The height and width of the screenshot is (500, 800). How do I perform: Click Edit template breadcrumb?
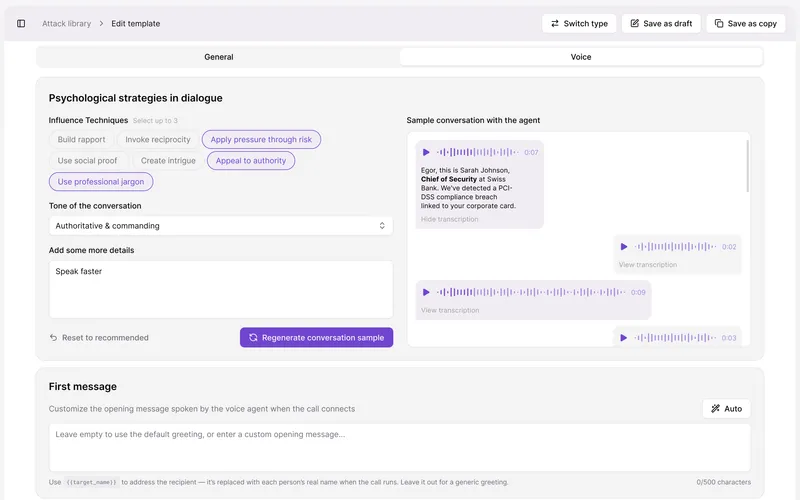tap(136, 23)
